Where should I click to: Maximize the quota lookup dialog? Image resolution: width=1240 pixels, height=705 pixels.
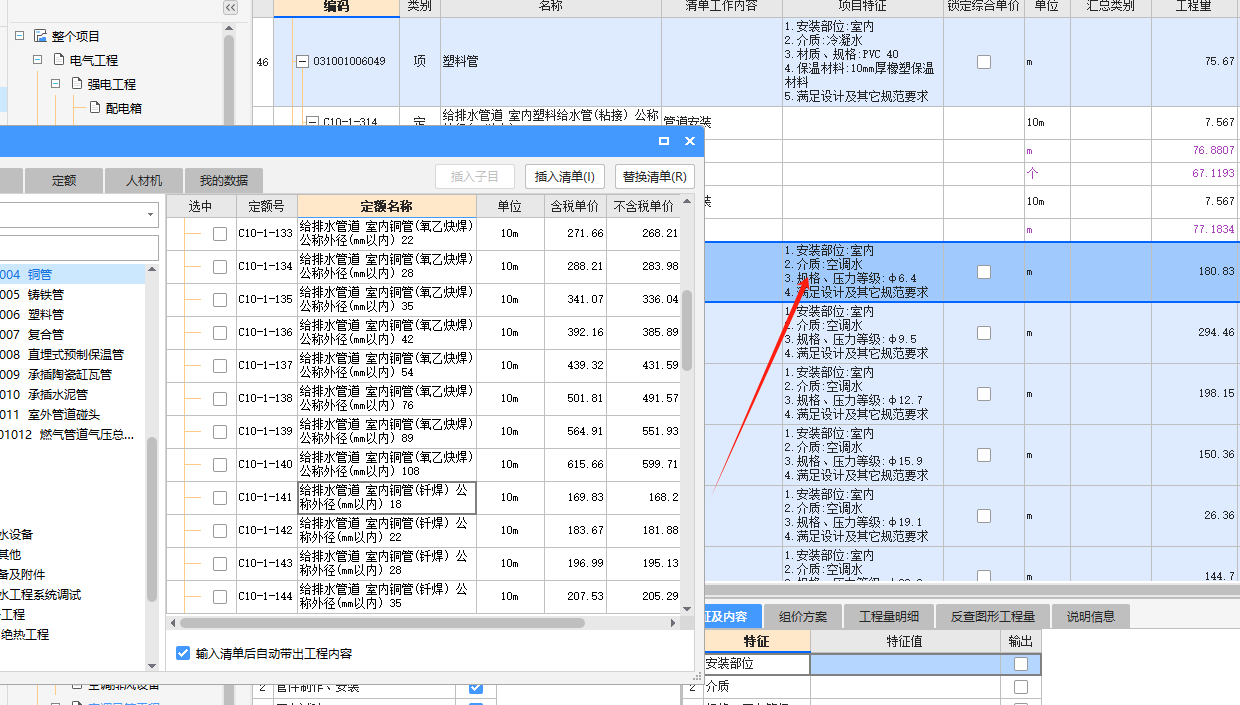tap(664, 141)
